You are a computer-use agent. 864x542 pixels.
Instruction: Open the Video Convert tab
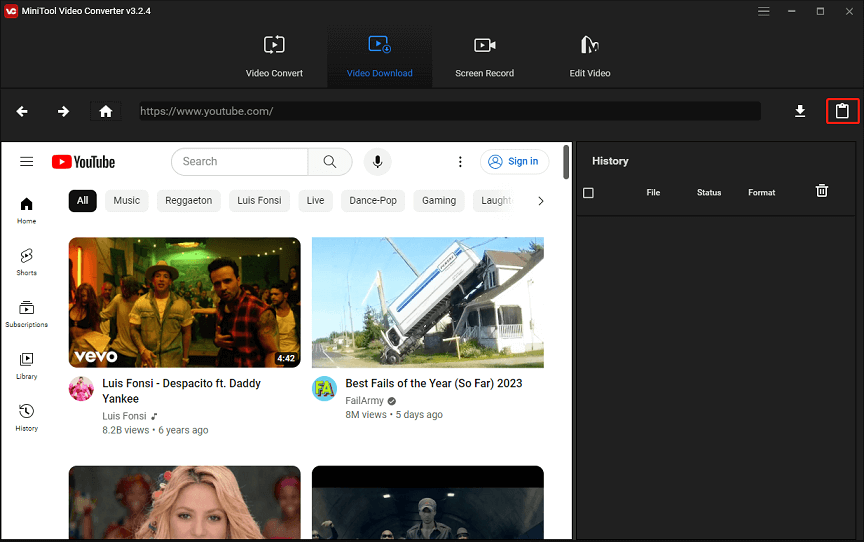click(x=274, y=57)
